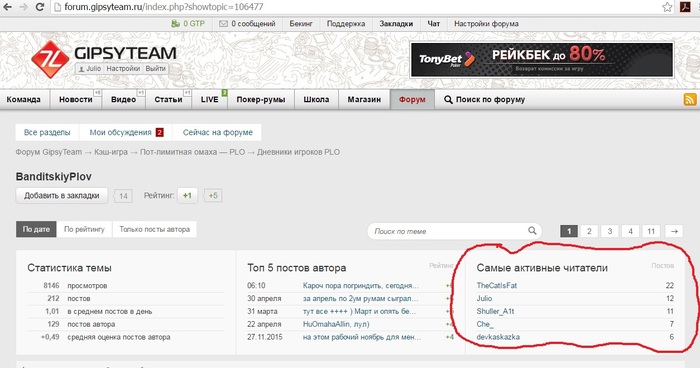Viewport: 700px width, 368px height.
Task: Open the RSS feed icon
Action: tap(690, 100)
